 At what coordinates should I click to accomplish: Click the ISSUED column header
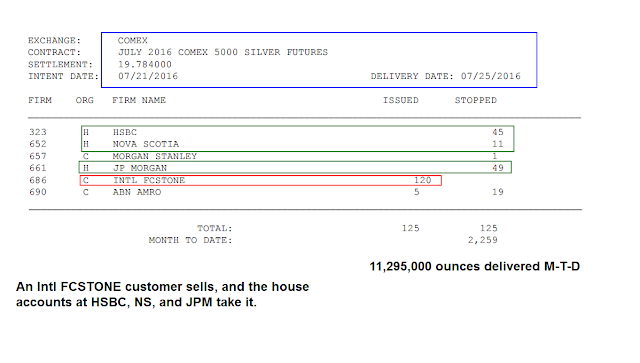tap(401, 100)
